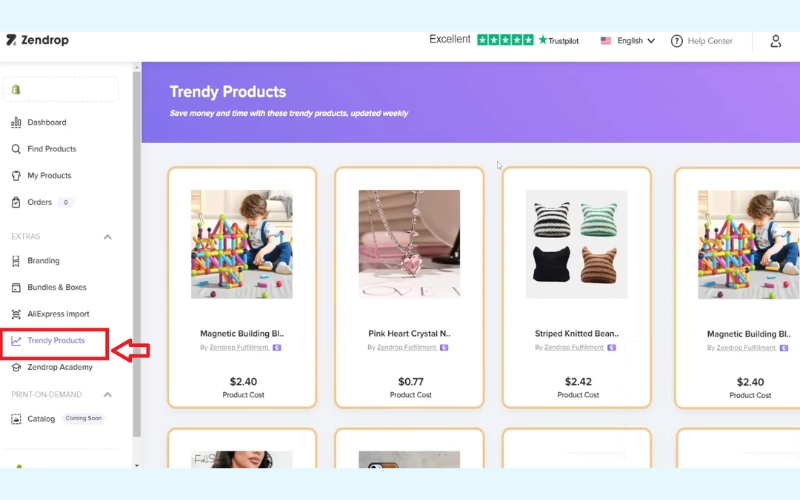Collapse the PRINT-ON-DEMAND section chevron

pyautogui.click(x=108, y=394)
